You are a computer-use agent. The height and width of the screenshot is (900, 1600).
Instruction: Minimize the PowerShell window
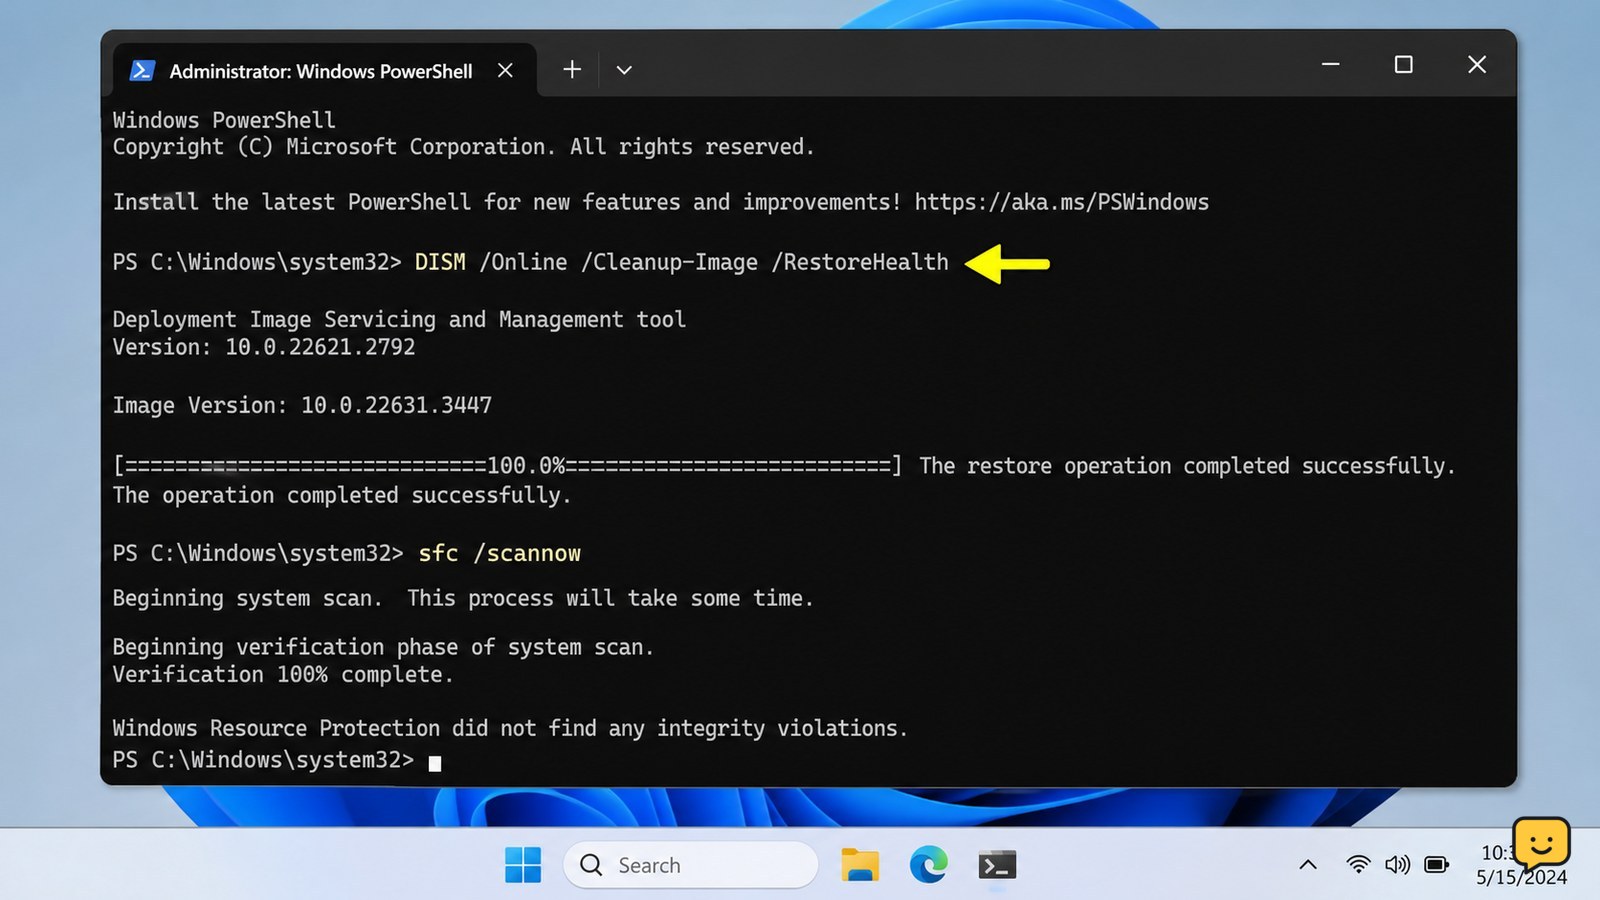[1330, 64]
